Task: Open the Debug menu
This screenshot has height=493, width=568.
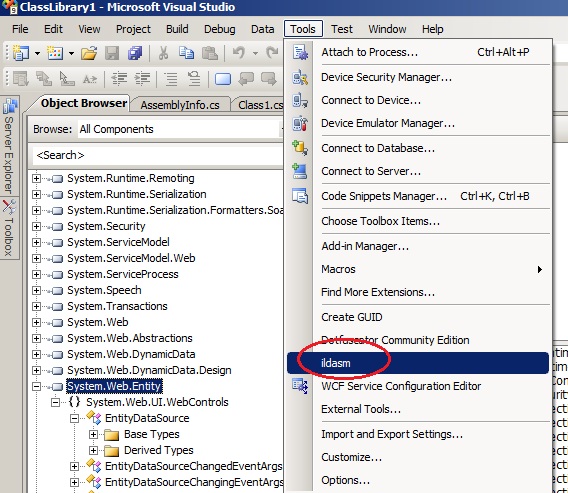Action: click(220, 29)
